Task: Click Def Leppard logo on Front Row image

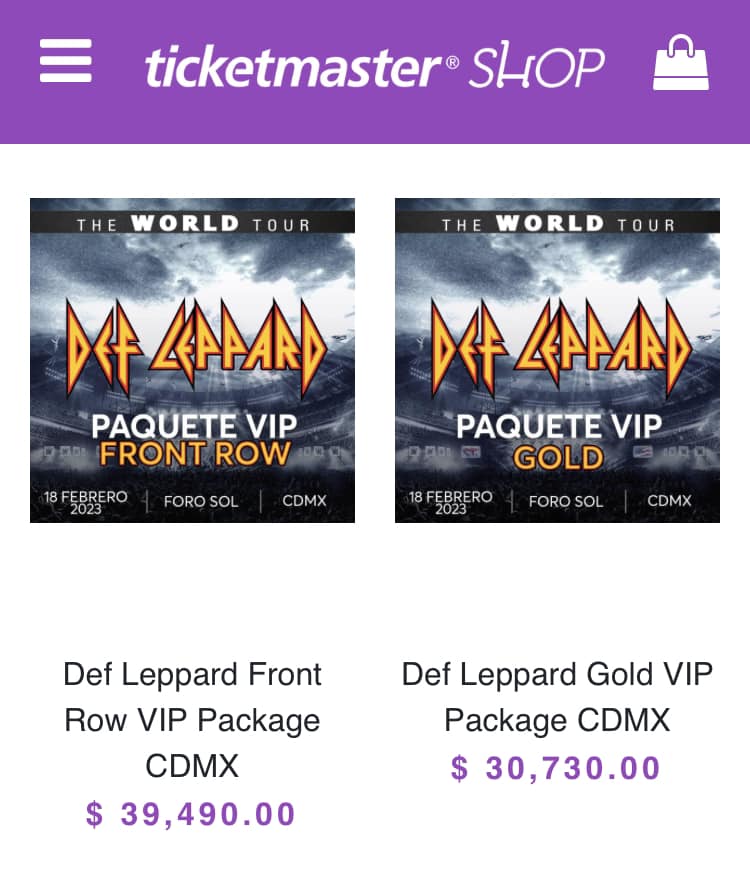Action: click(x=193, y=347)
